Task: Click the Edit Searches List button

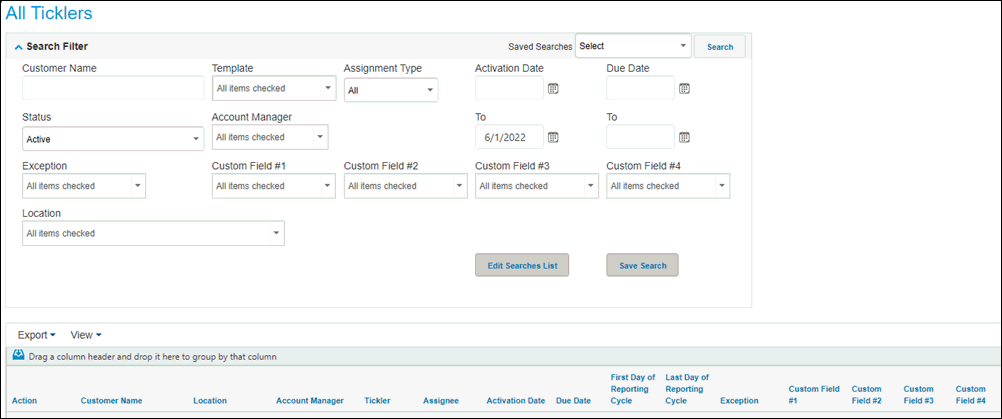Action: tap(522, 265)
